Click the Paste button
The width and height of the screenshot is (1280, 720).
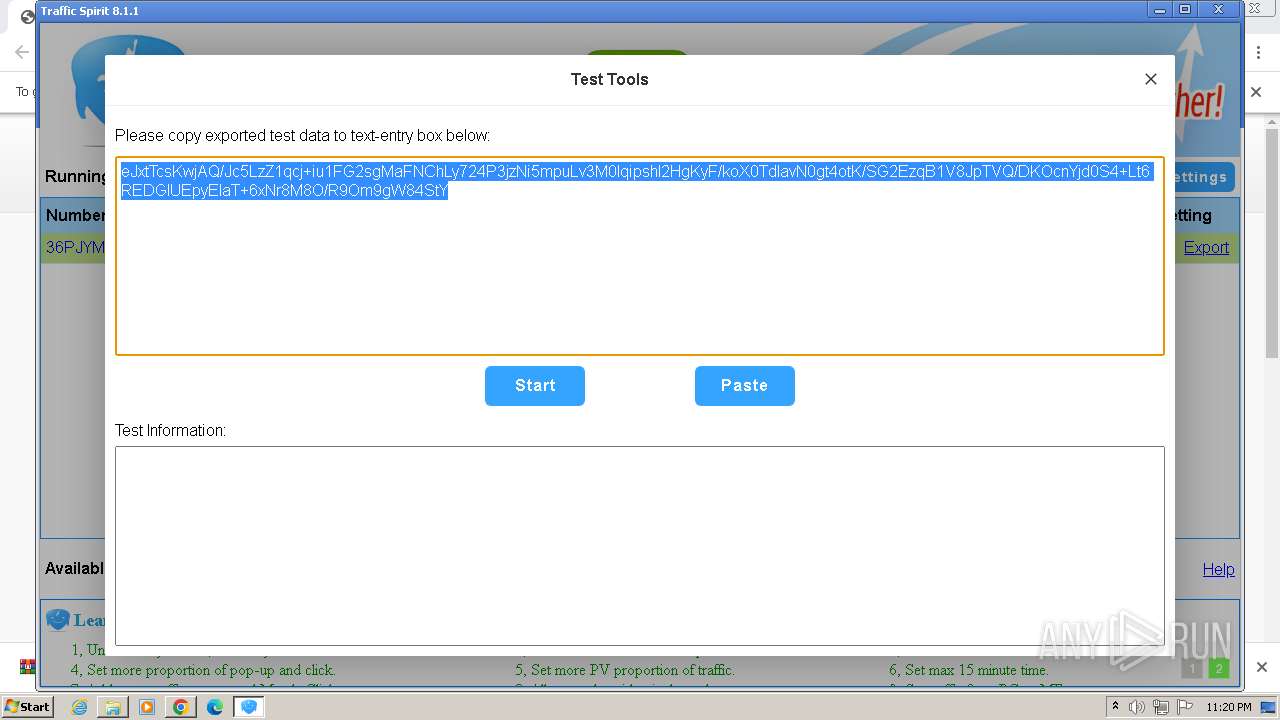[745, 386]
